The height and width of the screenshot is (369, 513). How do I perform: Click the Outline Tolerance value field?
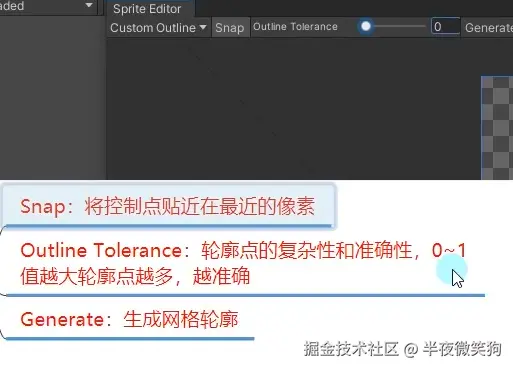(x=445, y=26)
